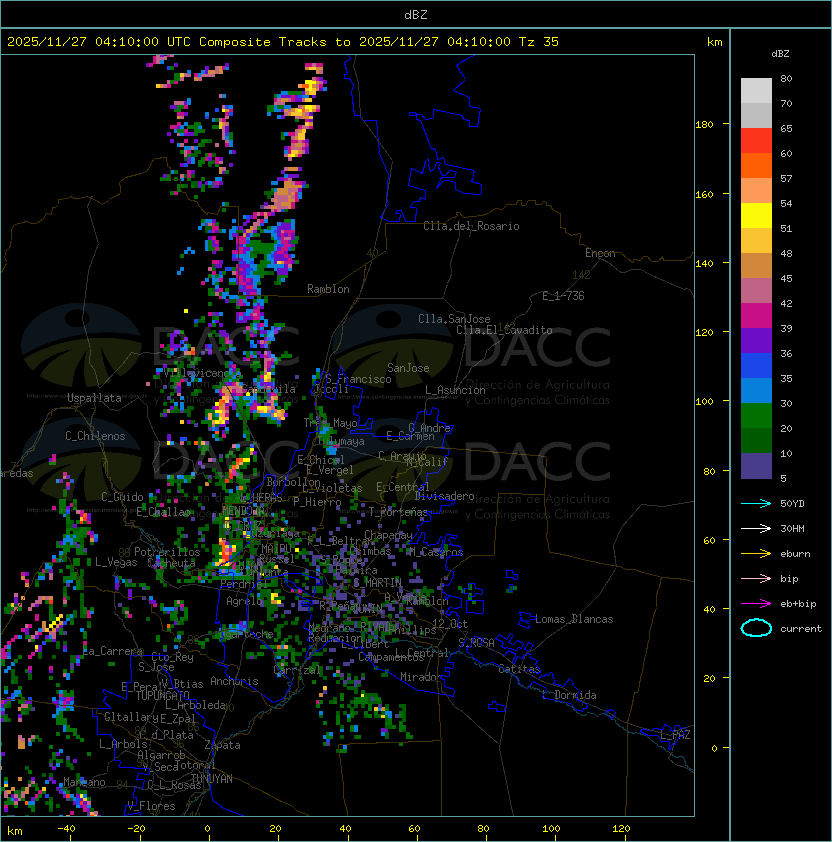This screenshot has height=842, width=832.
Task: Click the magenta eb+bip arrow in legend
Action: pos(756,604)
